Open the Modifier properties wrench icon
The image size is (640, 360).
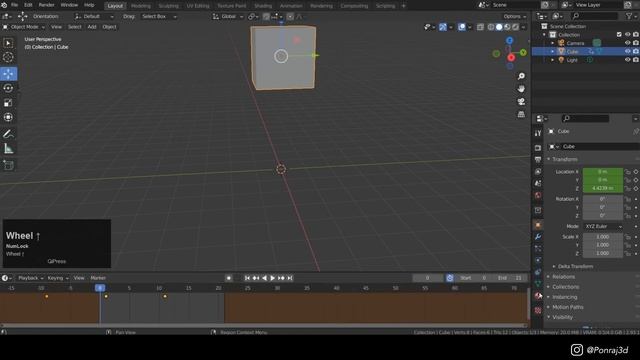[538, 237]
